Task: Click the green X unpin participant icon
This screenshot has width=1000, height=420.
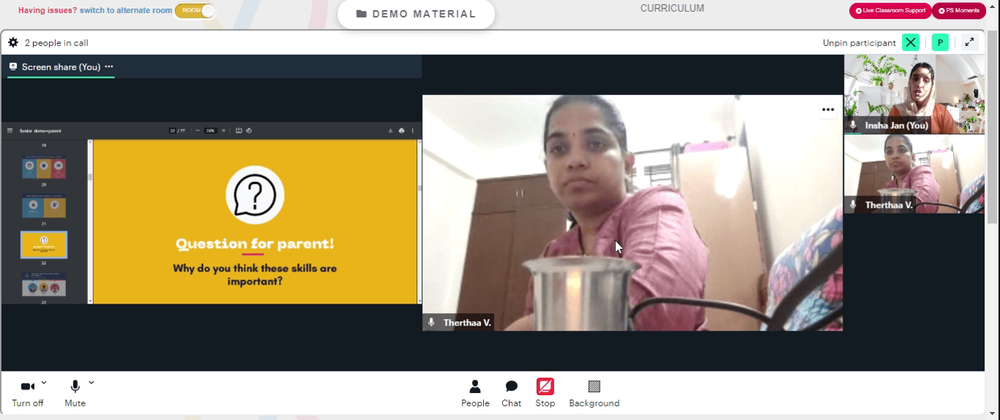Action: pyautogui.click(x=911, y=43)
